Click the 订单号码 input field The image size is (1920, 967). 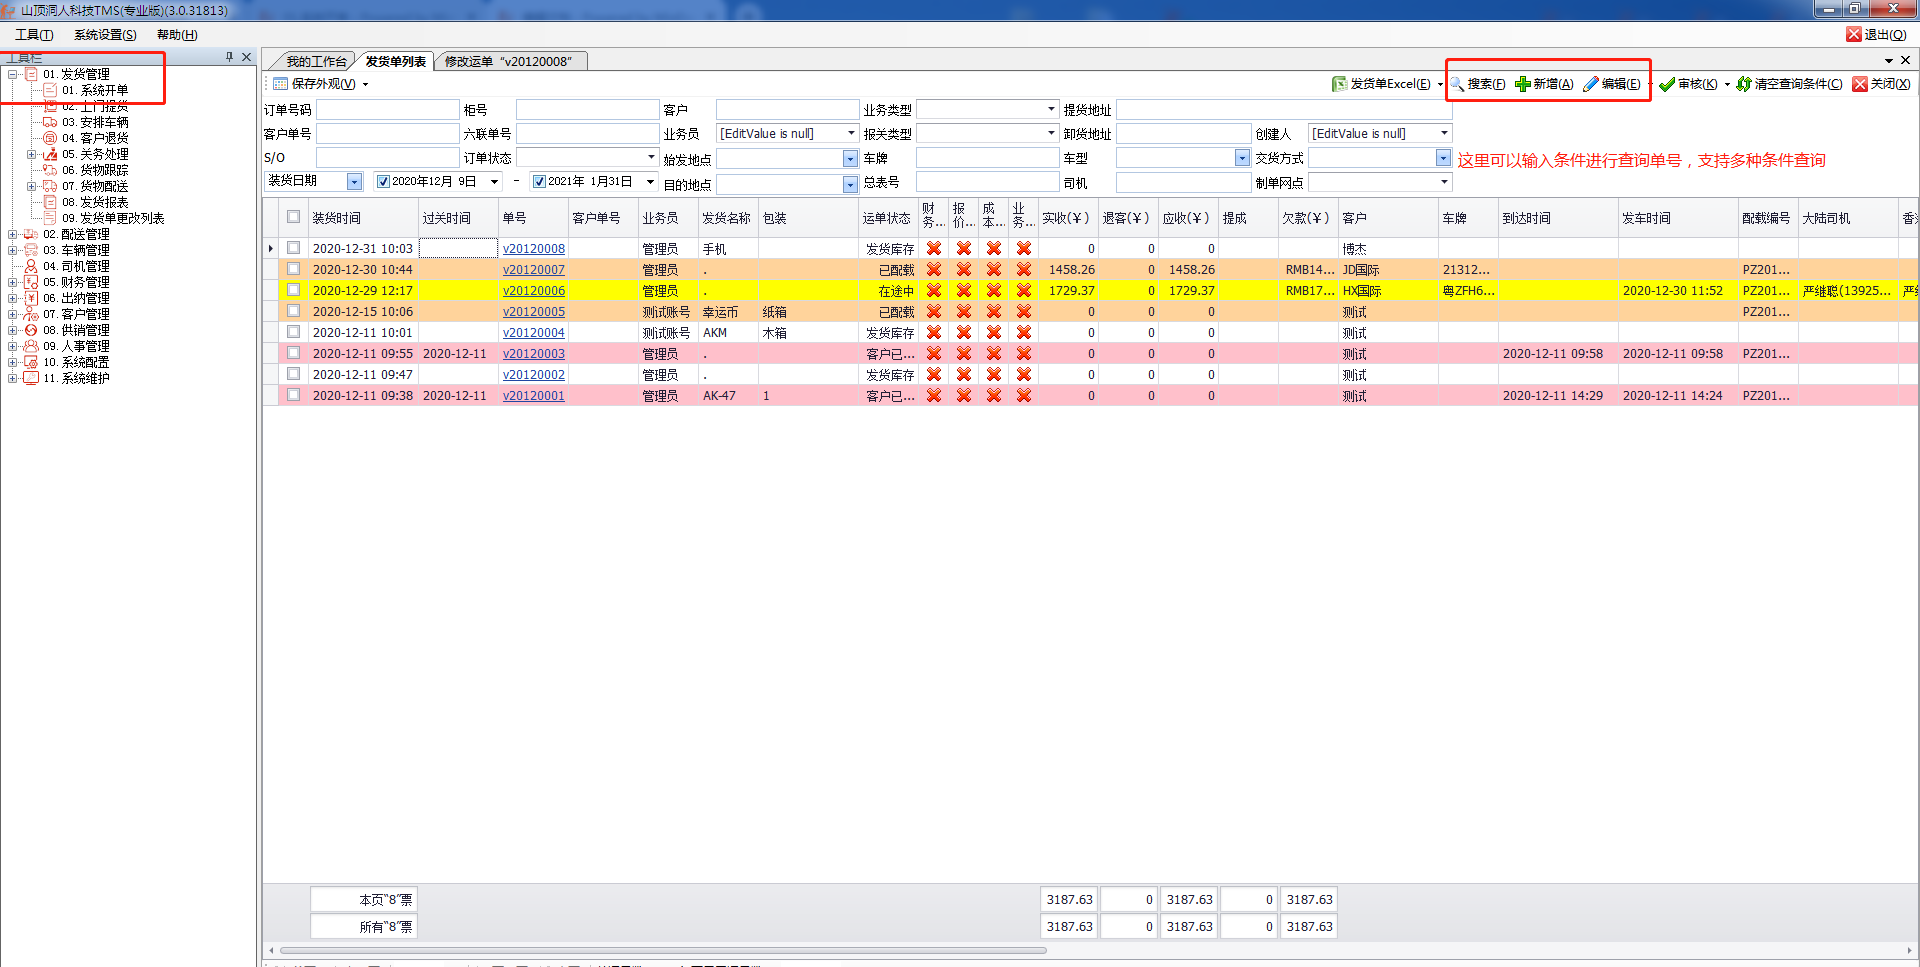[x=387, y=109]
